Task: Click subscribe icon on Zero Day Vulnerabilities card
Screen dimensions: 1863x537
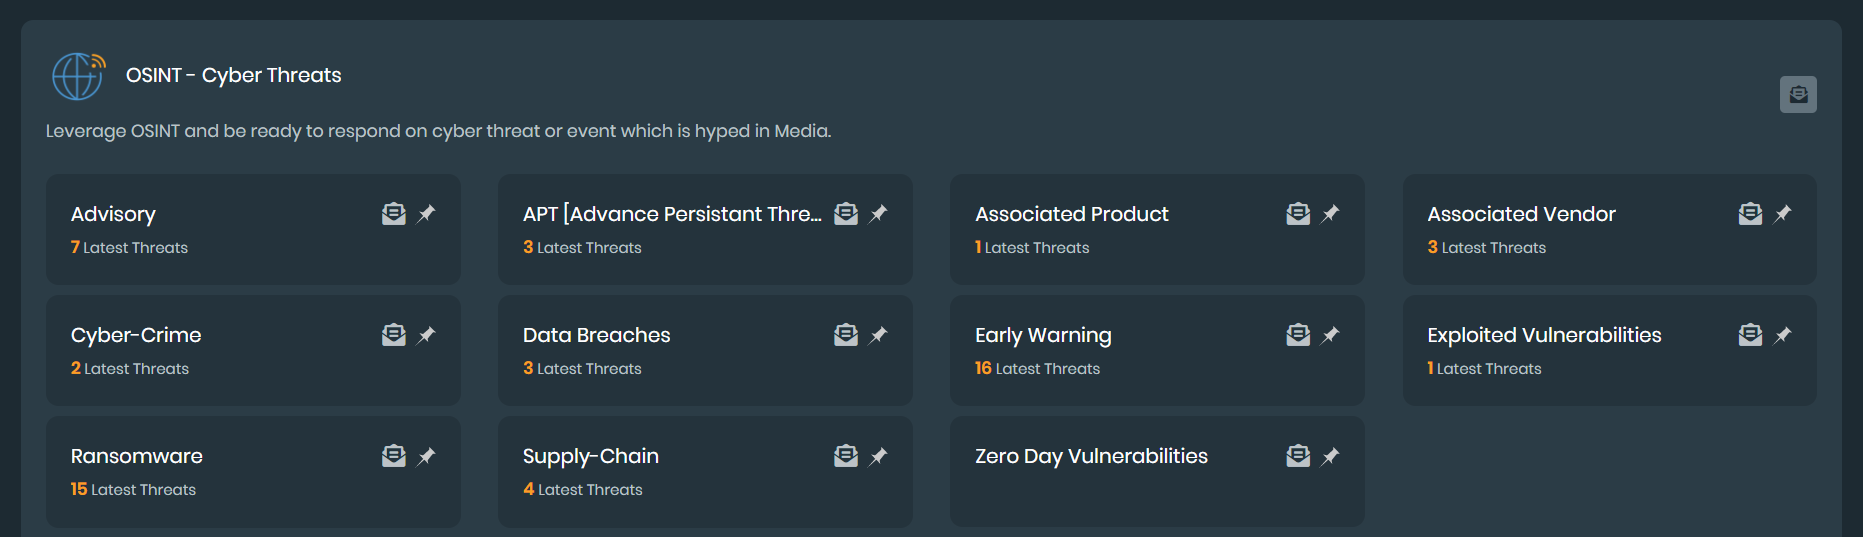Action: 1298,456
